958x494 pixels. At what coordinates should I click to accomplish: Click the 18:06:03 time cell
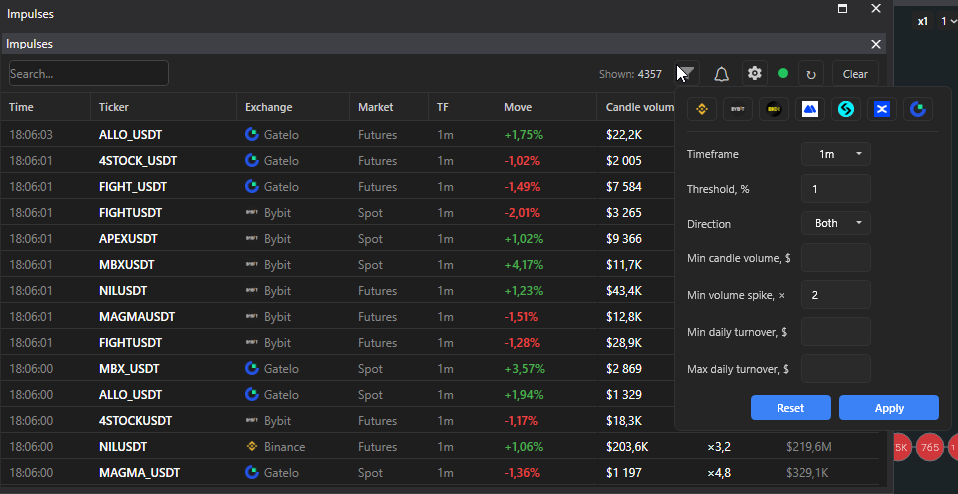point(31,134)
